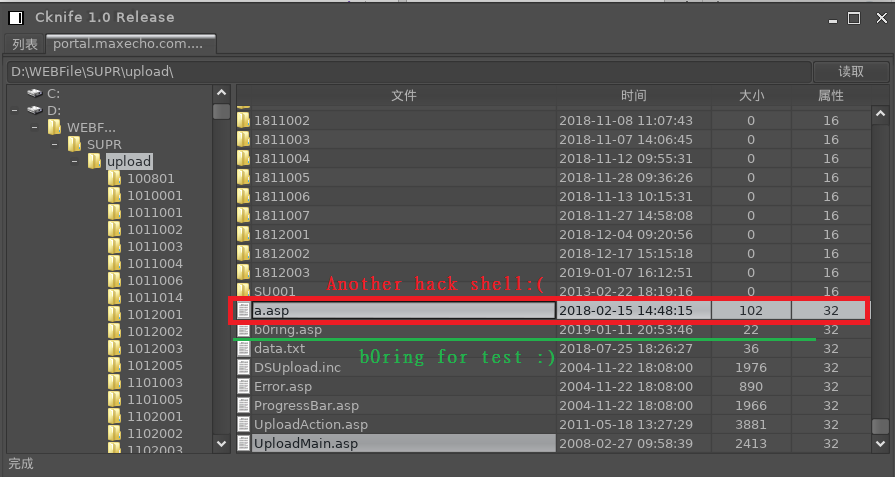Click folder icon of 1811002 in file list
895x477 pixels.
pos(244,120)
